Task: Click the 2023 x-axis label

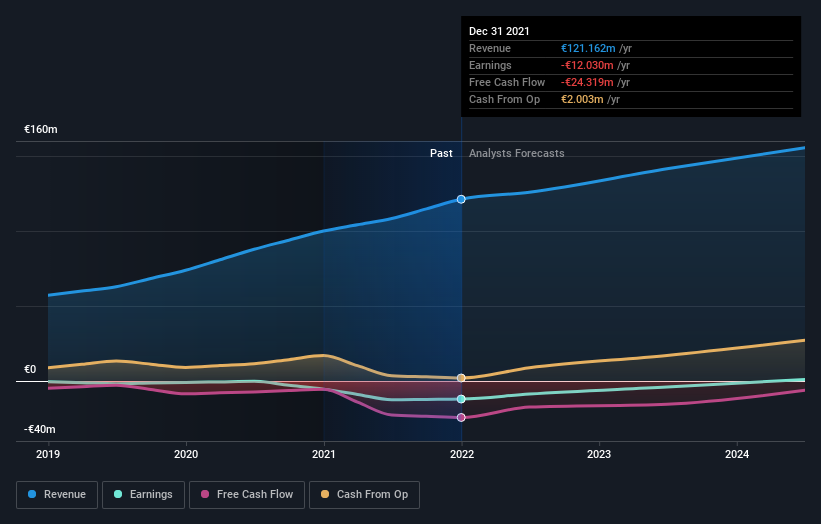Action: (x=599, y=454)
